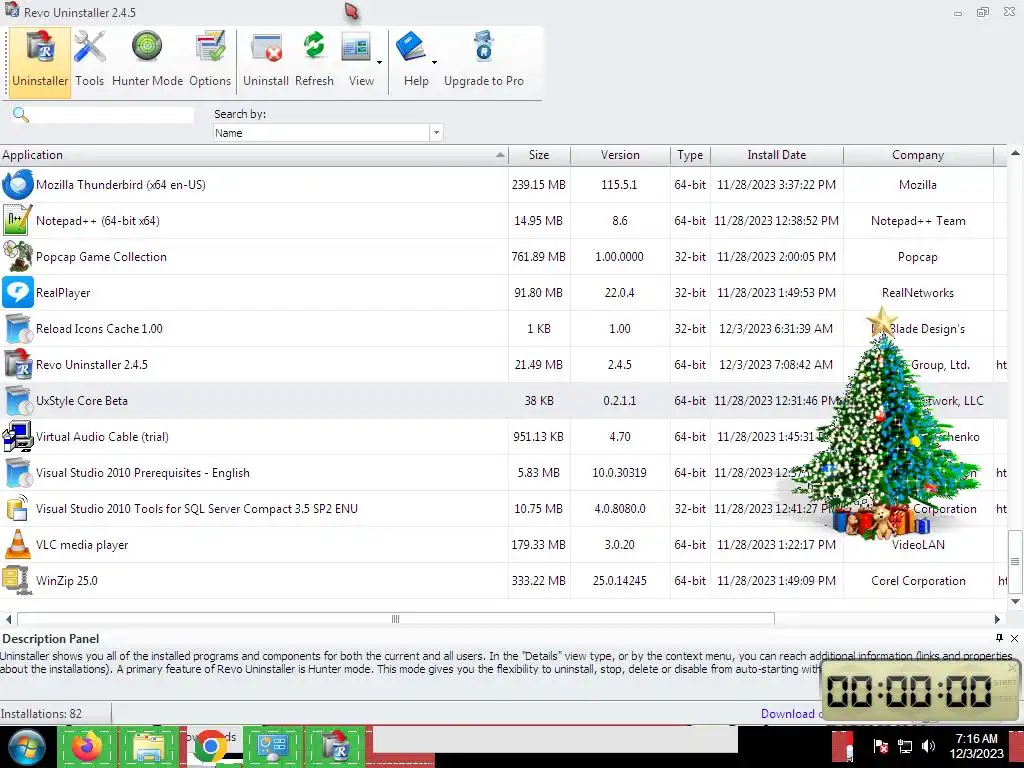
Task: Select Visual Studio 2010 Prerequisites icon
Action: point(18,472)
